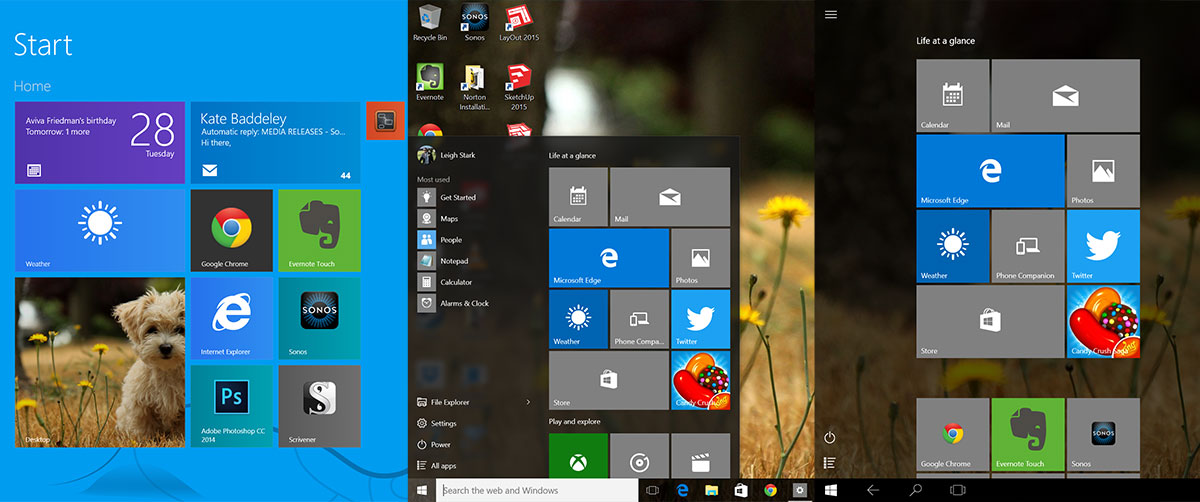This screenshot has width=1200, height=502.
Task: Expand the hamburger menu in tablet view
Action: [831, 15]
